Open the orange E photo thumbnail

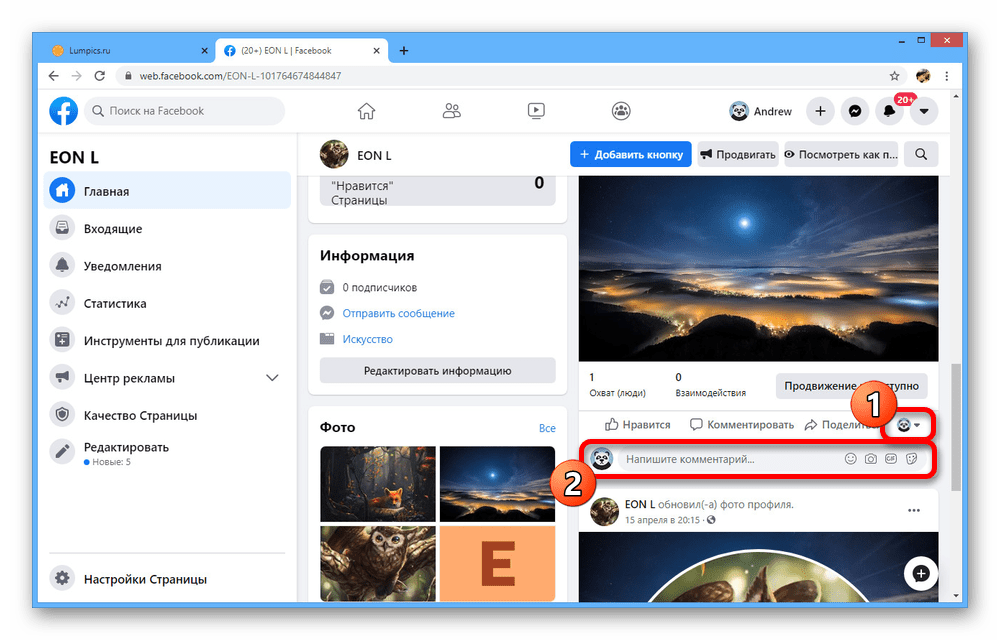(x=497, y=564)
